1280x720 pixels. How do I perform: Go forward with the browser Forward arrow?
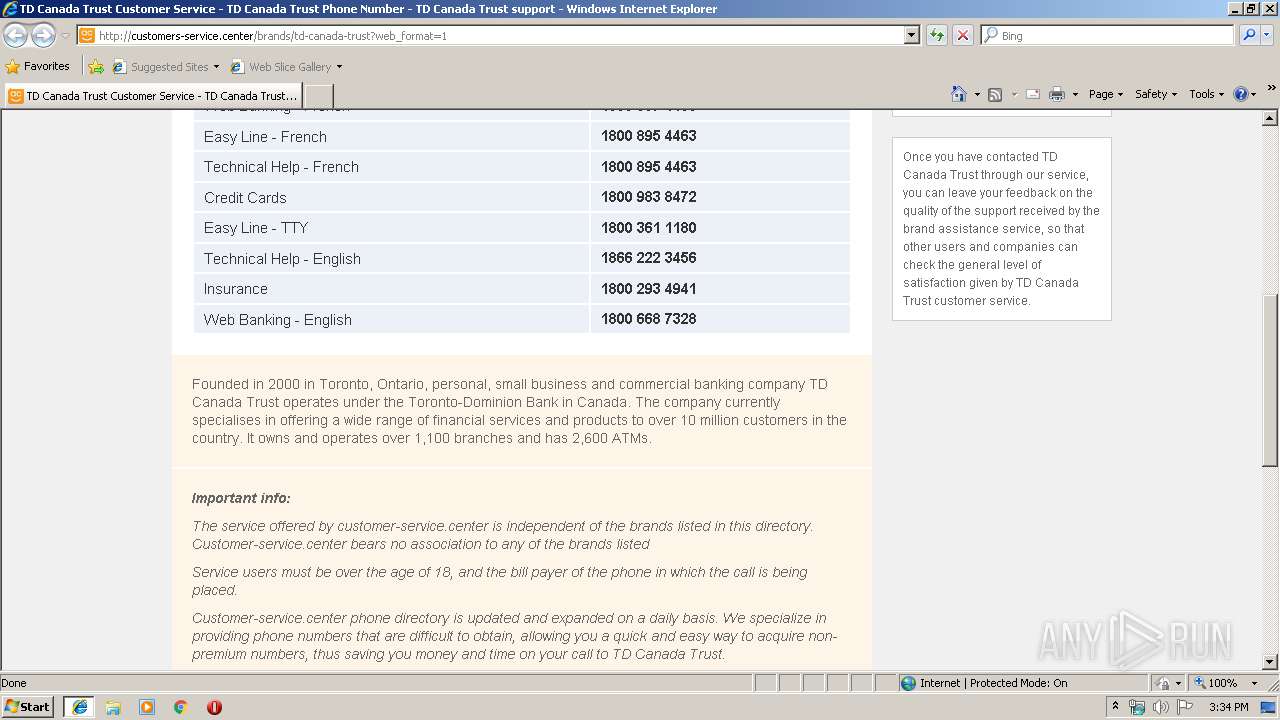point(43,35)
